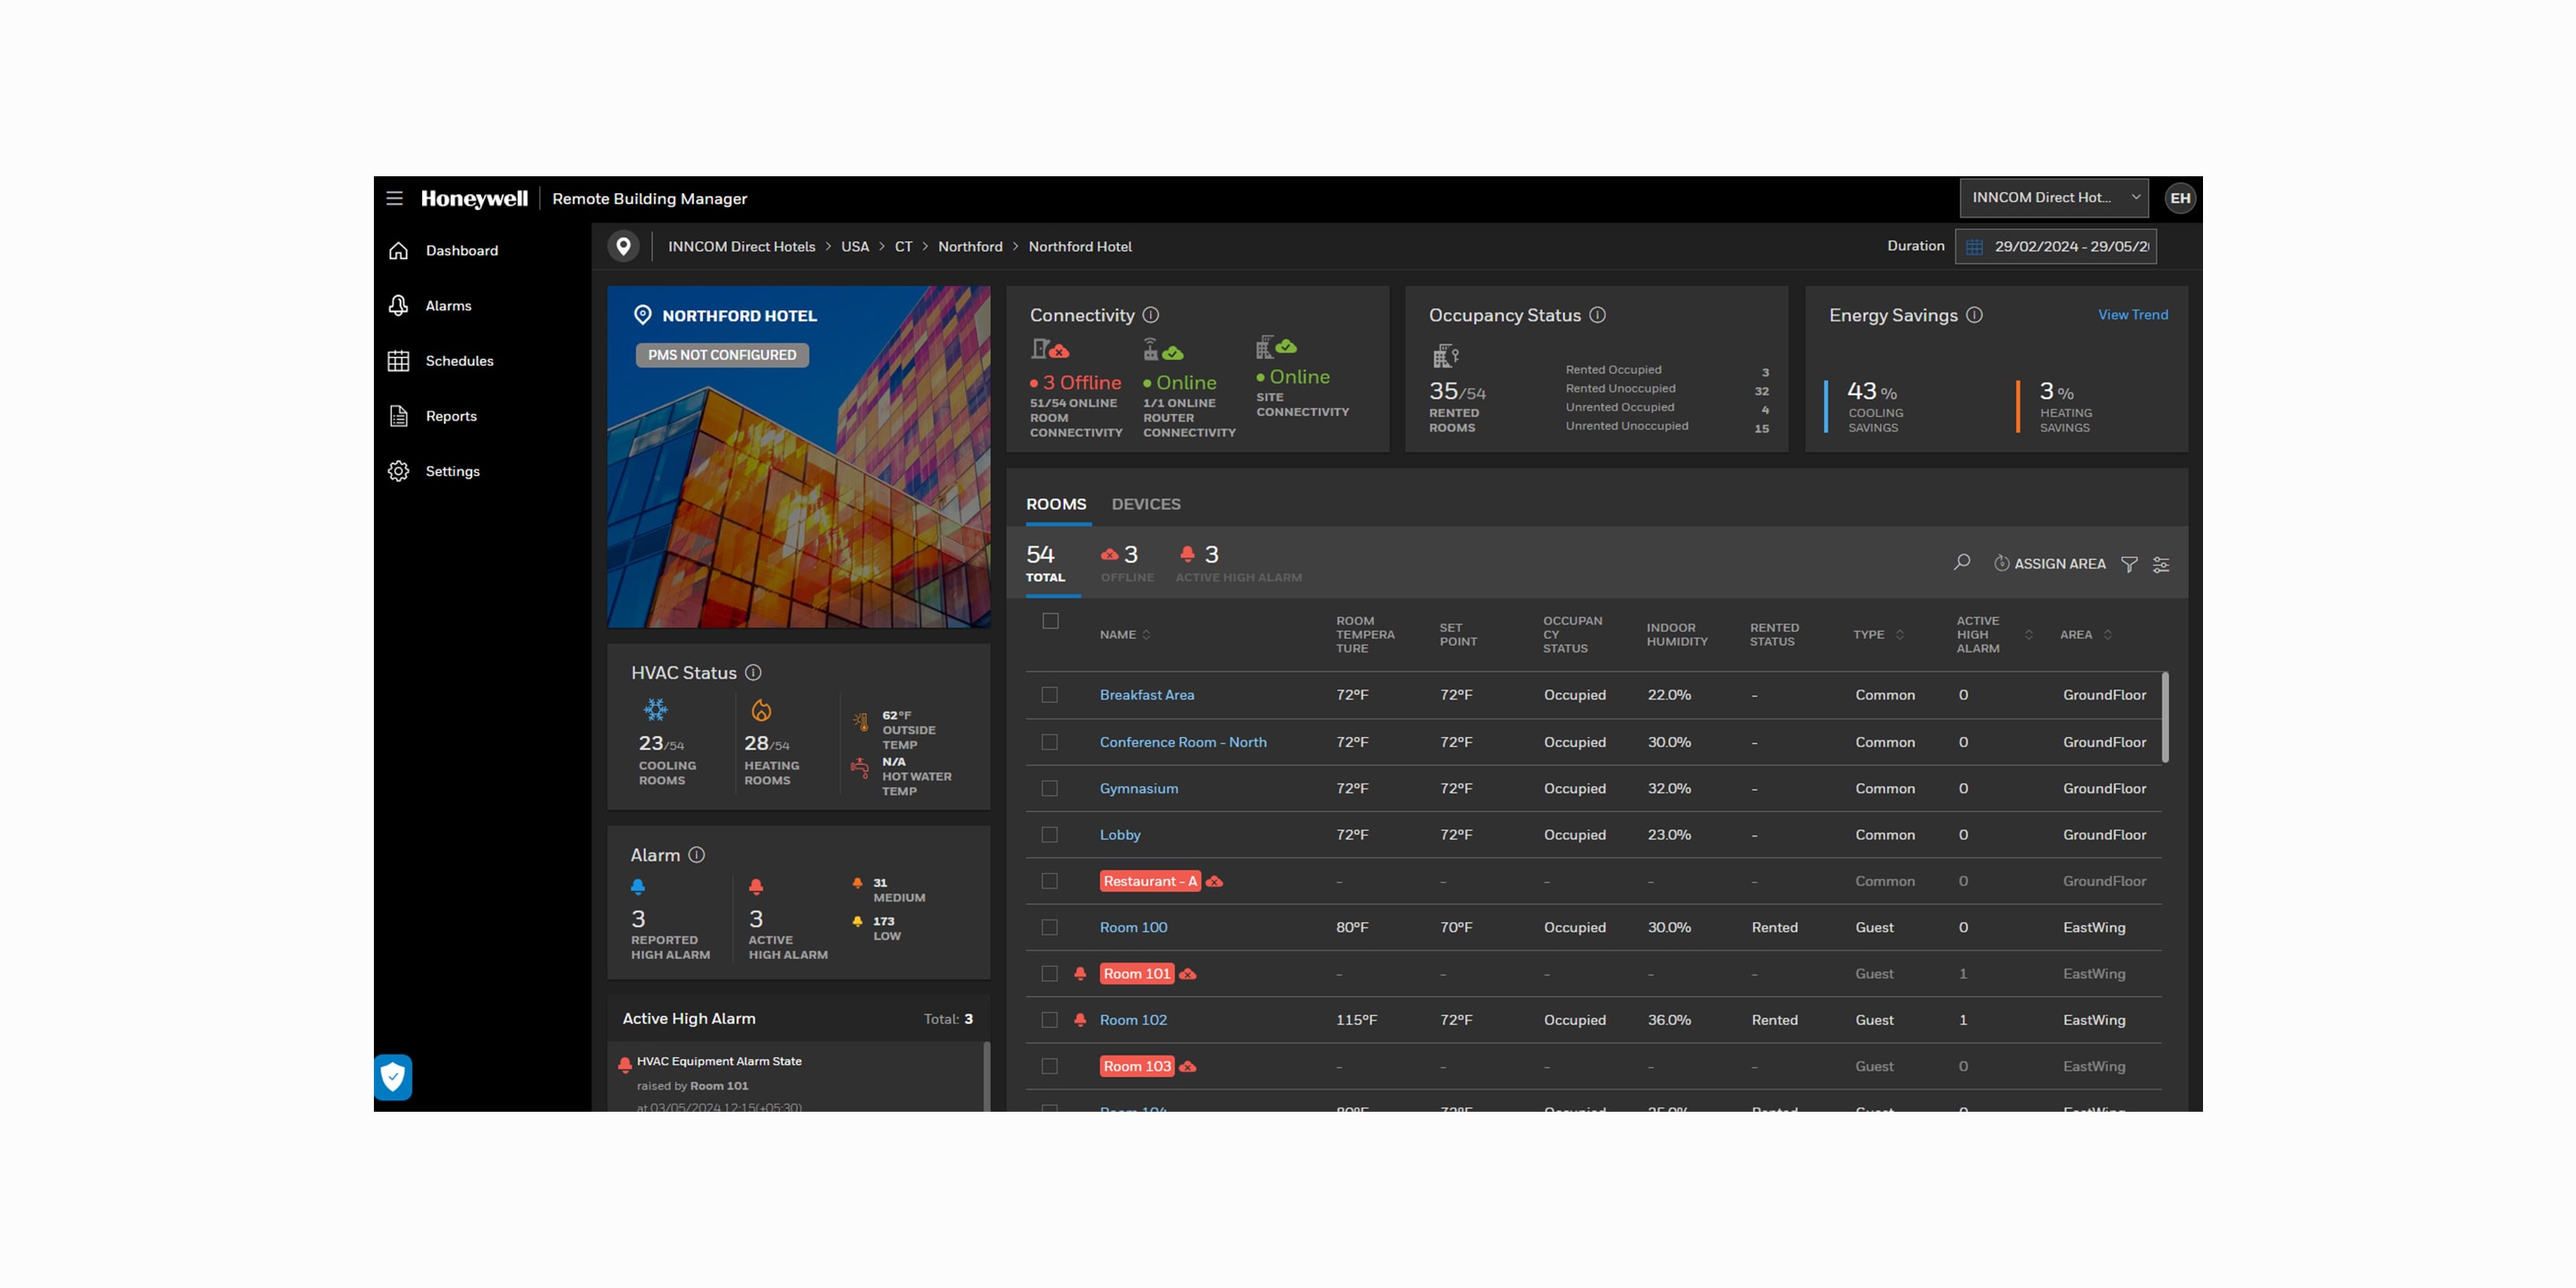
Task: Select the 3 ACTIVE HIGH ALARM filter tab
Action: point(1239,563)
